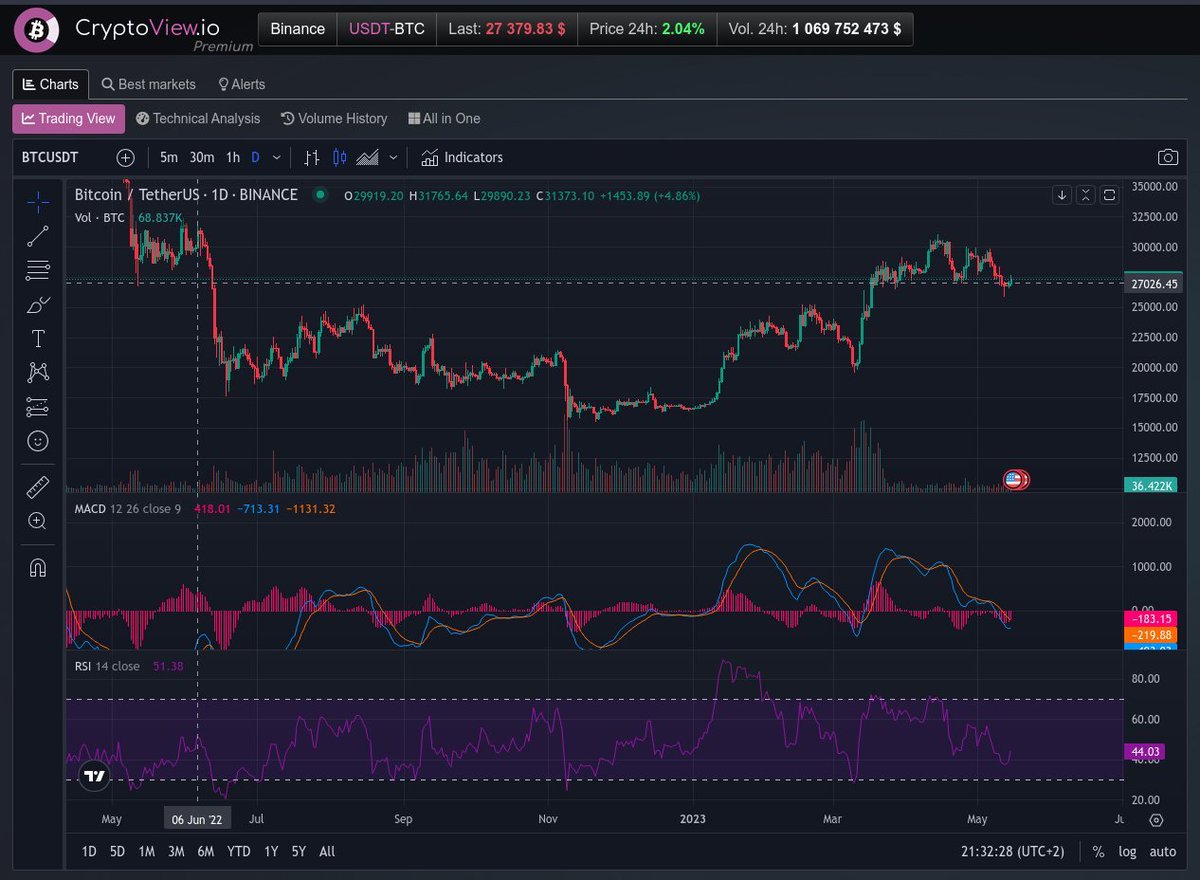Open chart settings gear on time axis
Viewport: 1200px width, 880px height.
tap(1156, 820)
